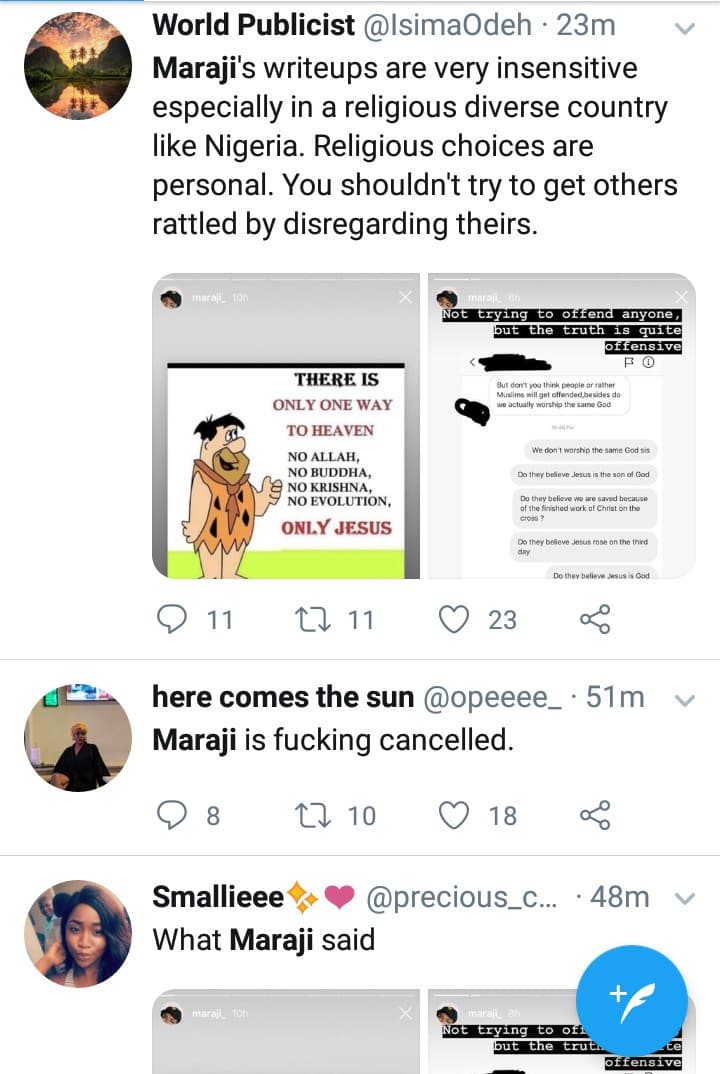Open World Publicist tweet options chevron
The height and width of the screenshot is (1074, 720).
tap(685, 29)
